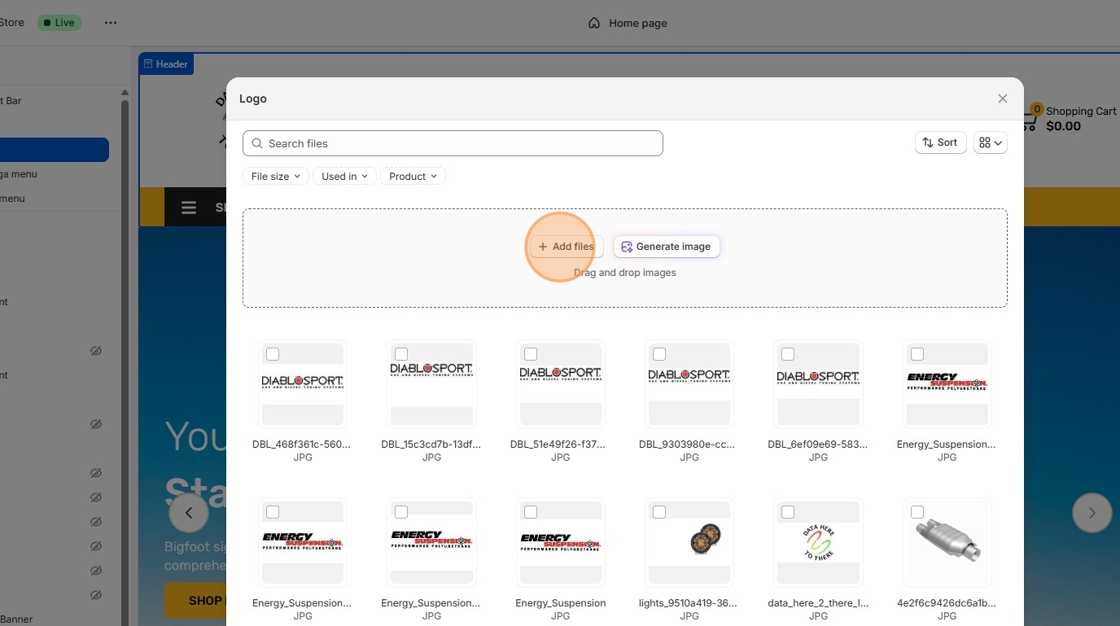Collapse sidebar scroll up arrow
Image resolution: width=1120 pixels, height=626 pixels.
click(x=125, y=93)
